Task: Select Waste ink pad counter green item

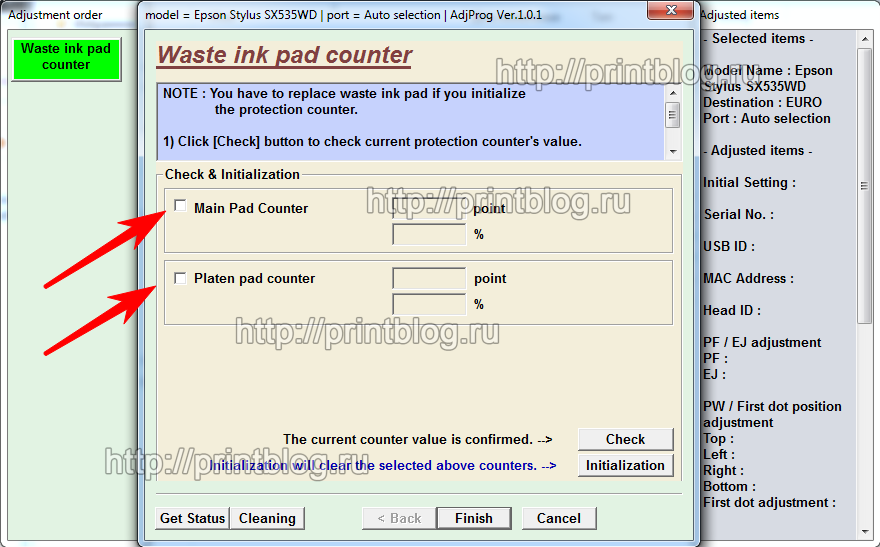Action: click(66, 59)
